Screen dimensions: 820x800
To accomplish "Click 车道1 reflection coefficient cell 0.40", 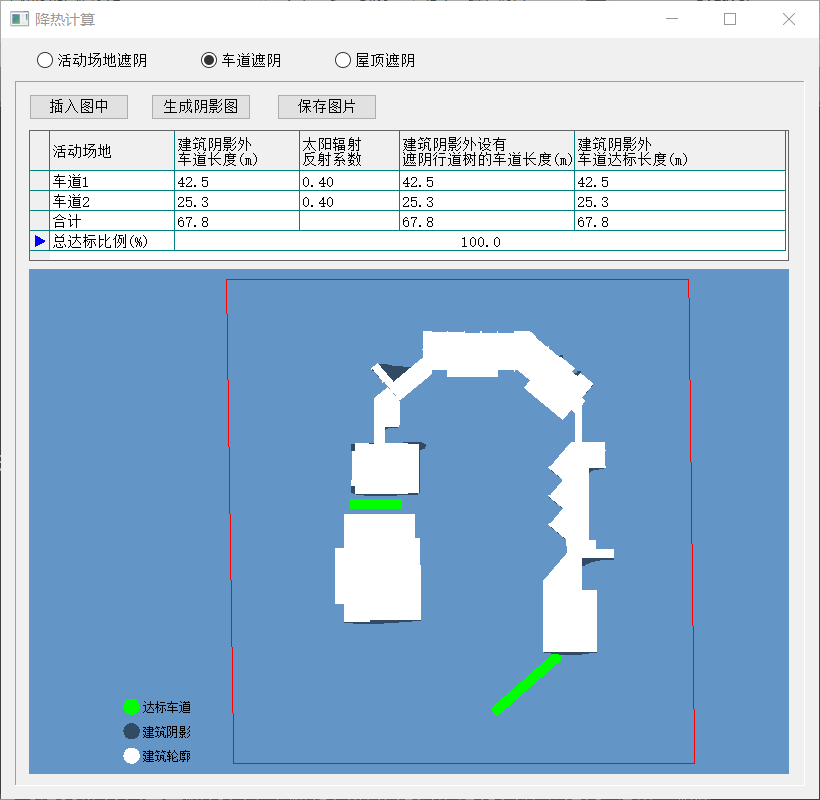I will 348,182.
